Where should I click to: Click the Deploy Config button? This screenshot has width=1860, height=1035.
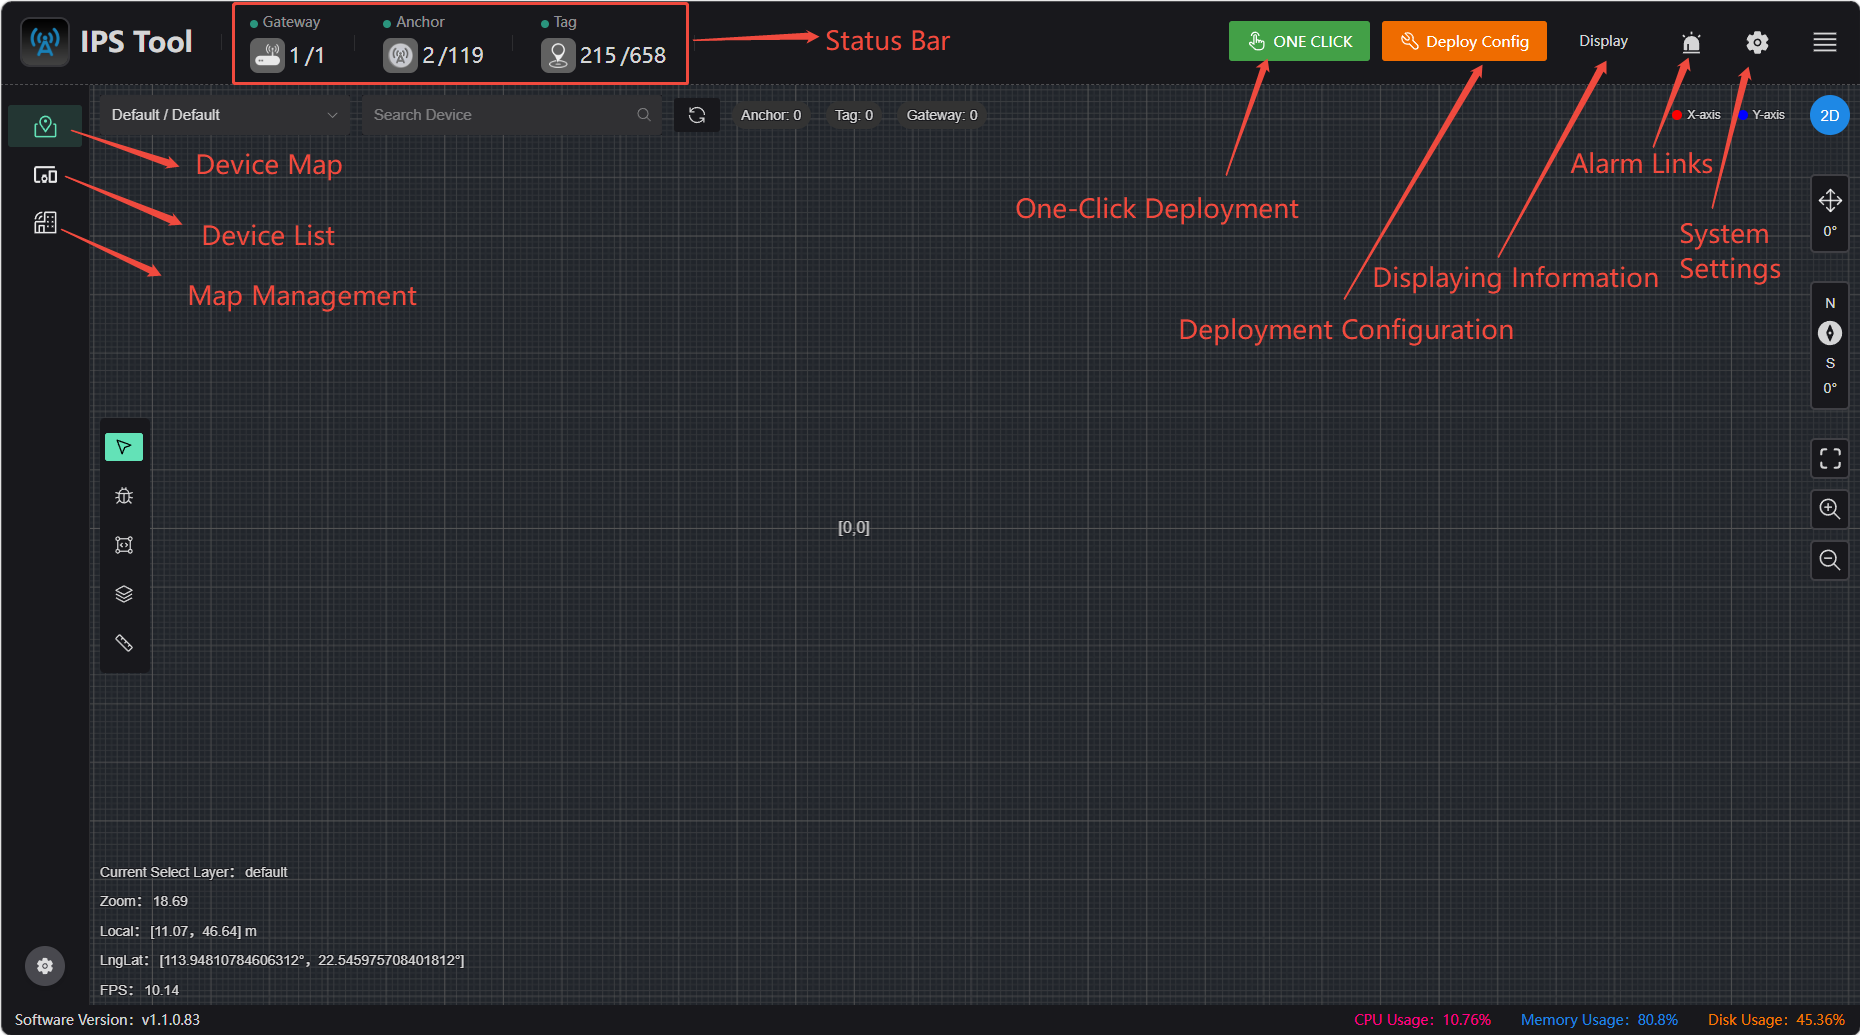pos(1464,41)
